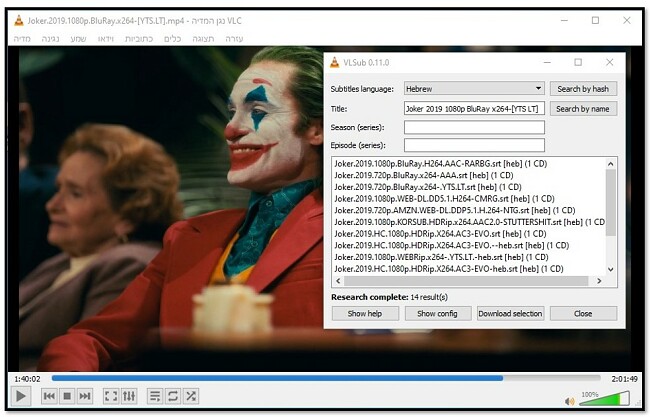Click results list scroll left arrow
The image size is (650, 417).
point(338,281)
